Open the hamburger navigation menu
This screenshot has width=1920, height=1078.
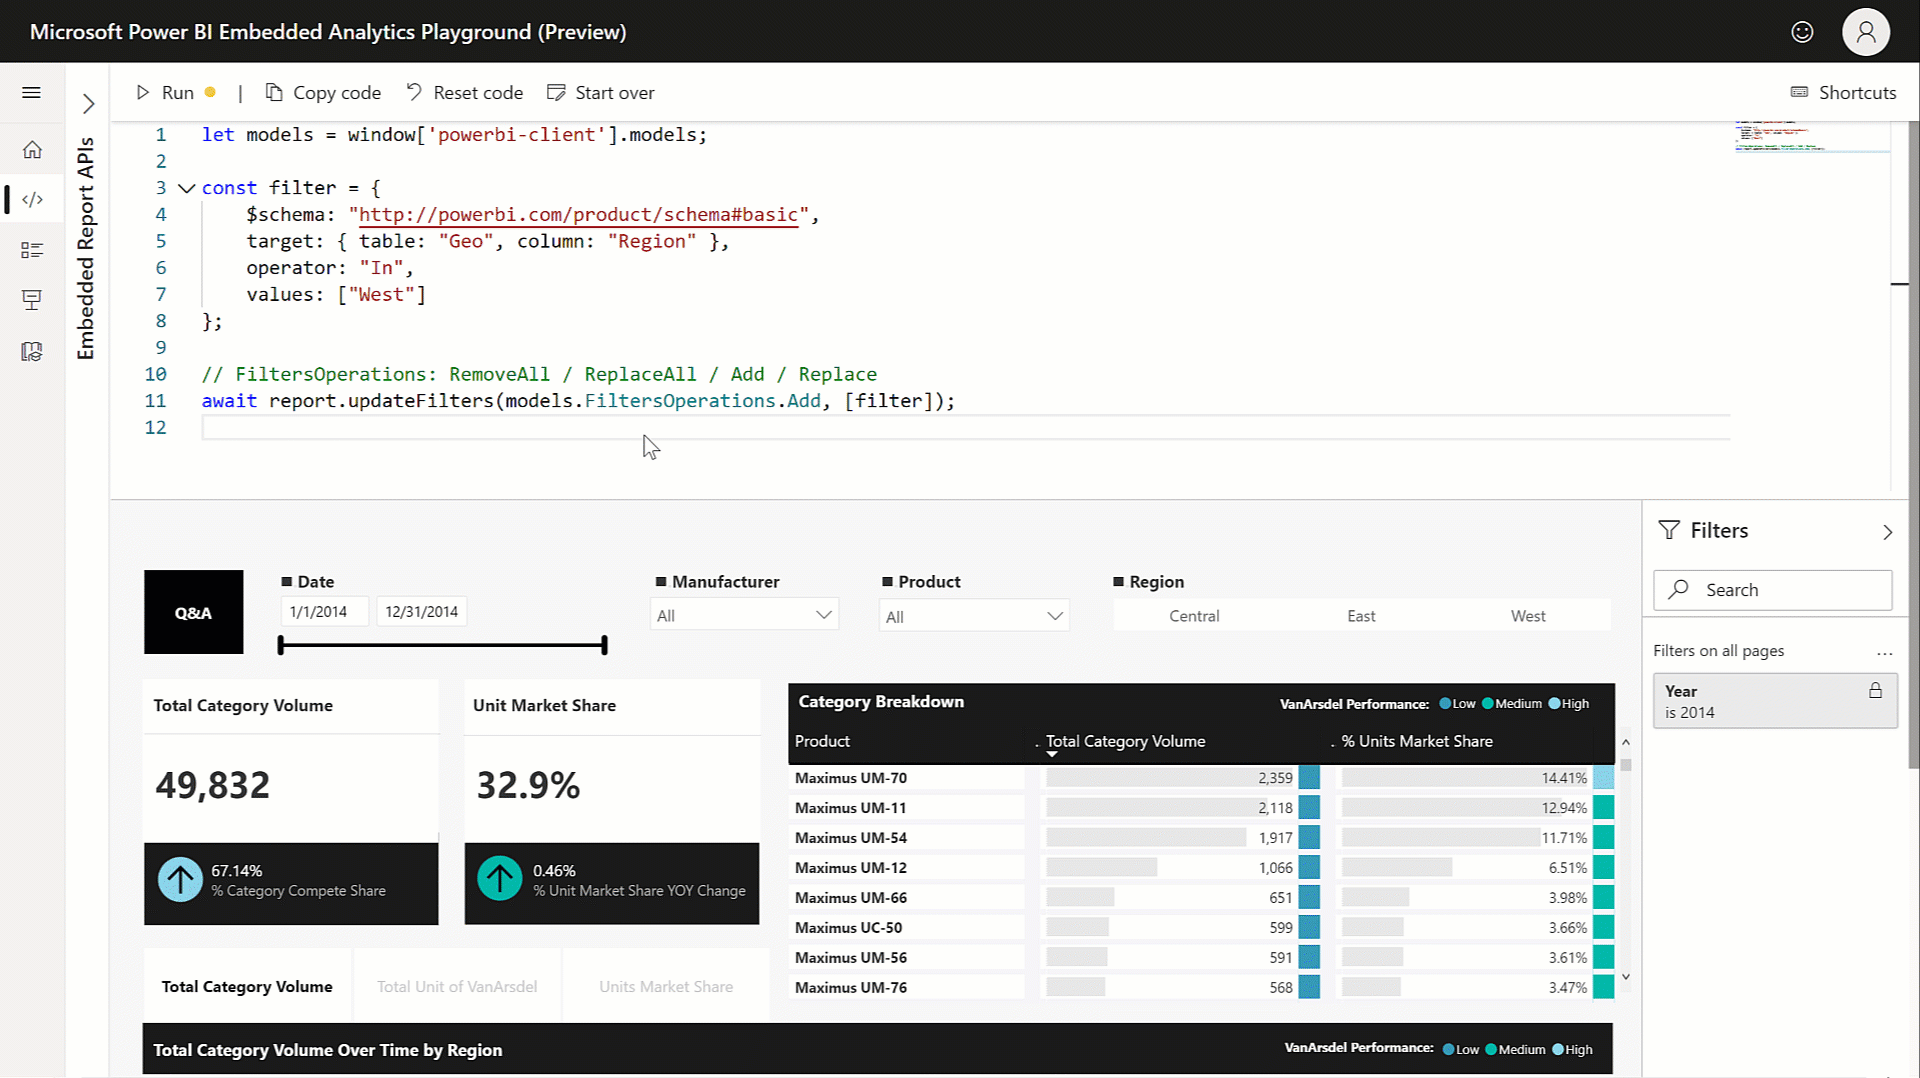[x=31, y=92]
